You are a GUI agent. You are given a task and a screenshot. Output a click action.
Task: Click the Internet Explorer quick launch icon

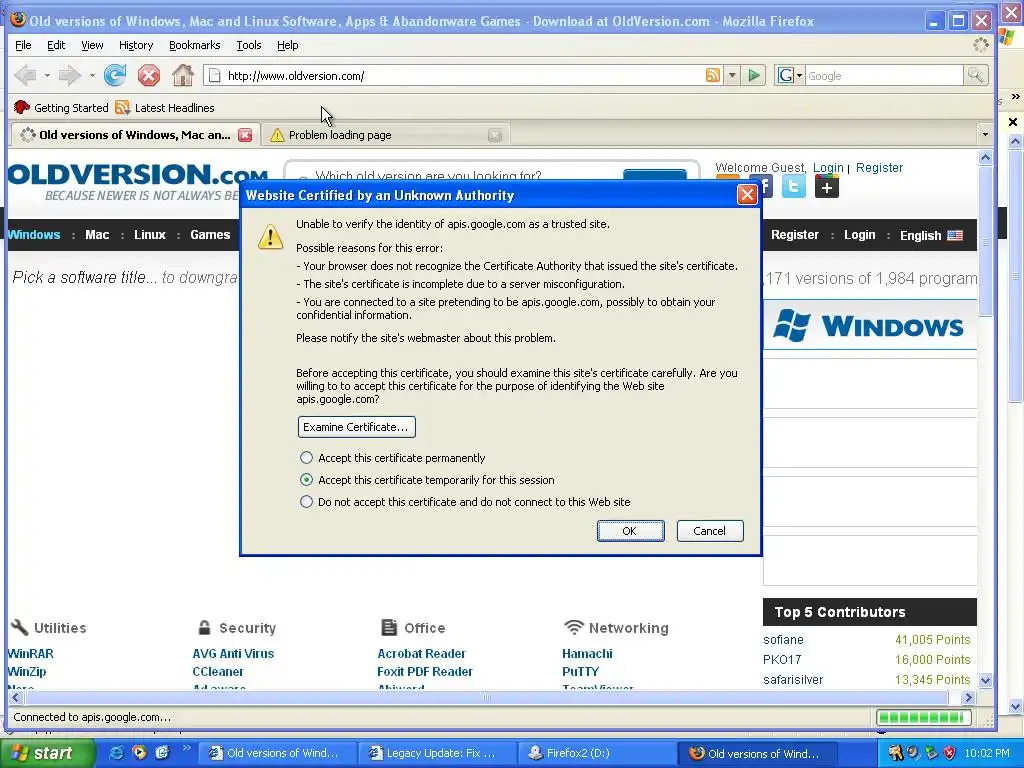click(116, 753)
